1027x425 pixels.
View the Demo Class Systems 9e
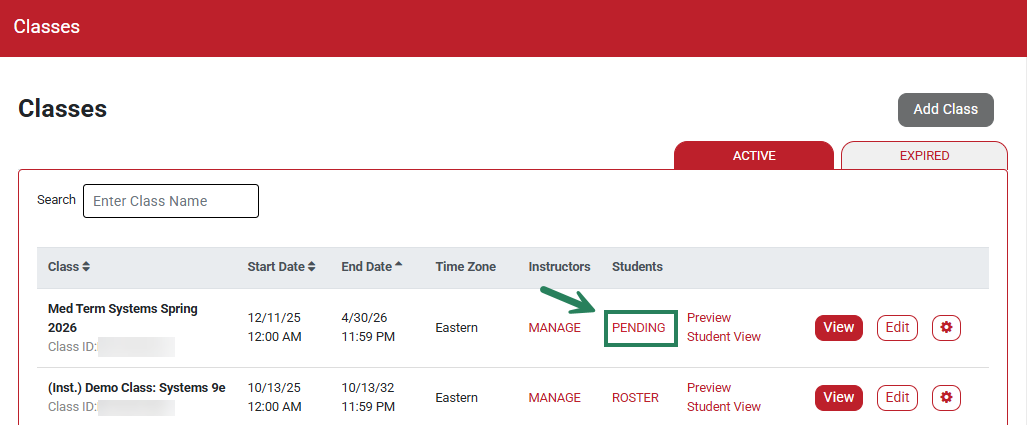pos(839,397)
